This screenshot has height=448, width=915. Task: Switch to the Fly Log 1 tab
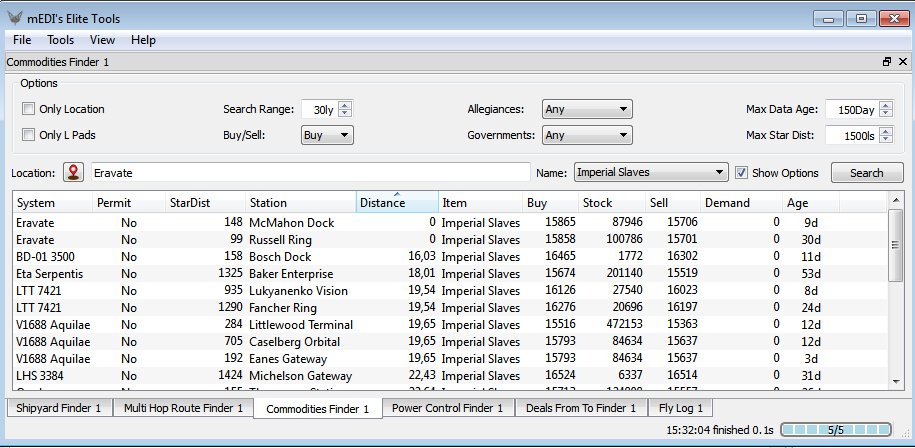pos(680,408)
